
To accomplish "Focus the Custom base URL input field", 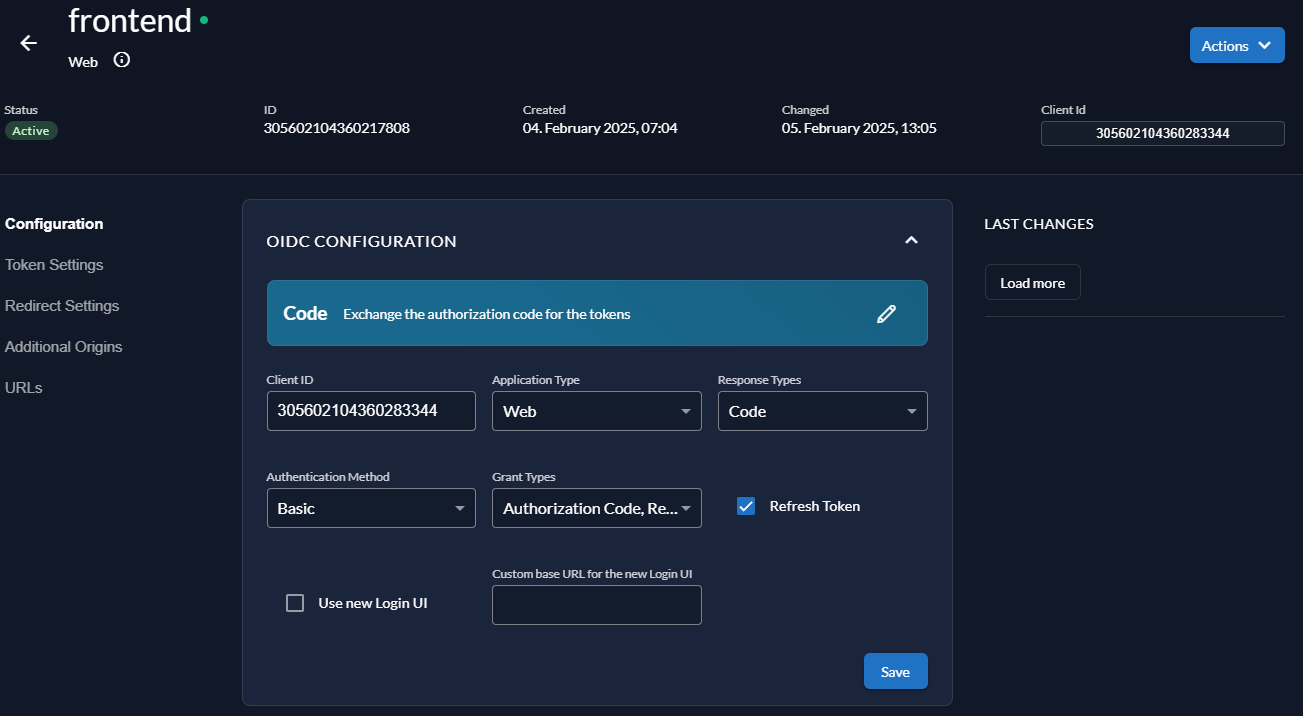I will 597,605.
